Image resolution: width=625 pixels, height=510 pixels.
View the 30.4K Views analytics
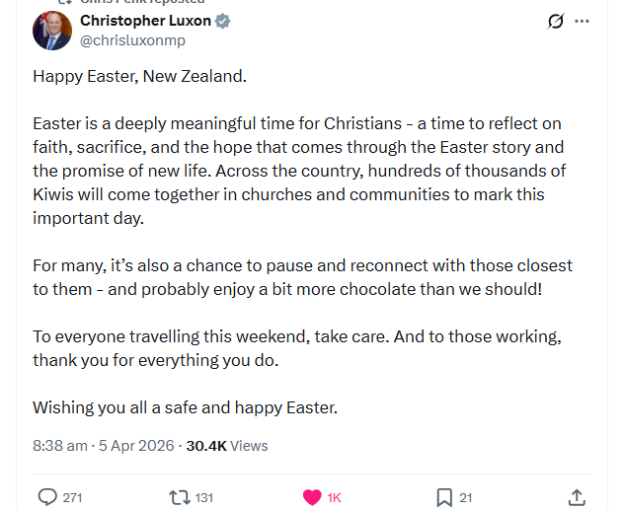(x=227, y=445)
